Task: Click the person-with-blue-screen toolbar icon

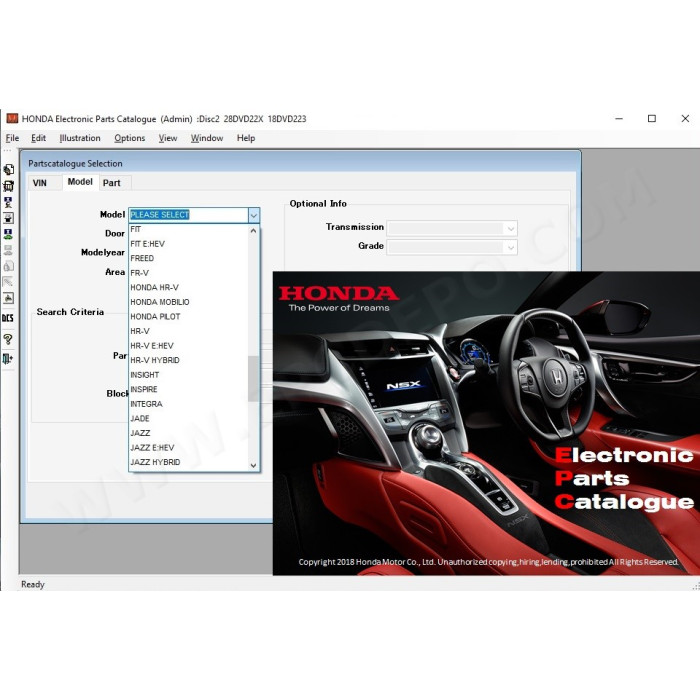Action: [8, 202]
